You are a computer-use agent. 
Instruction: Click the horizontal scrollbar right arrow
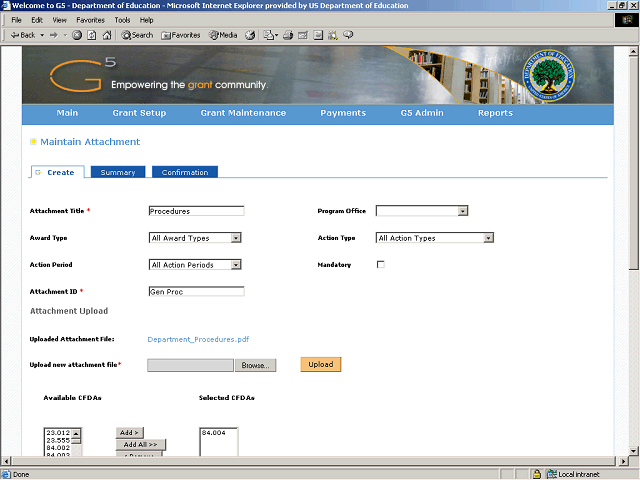[623, 461]
